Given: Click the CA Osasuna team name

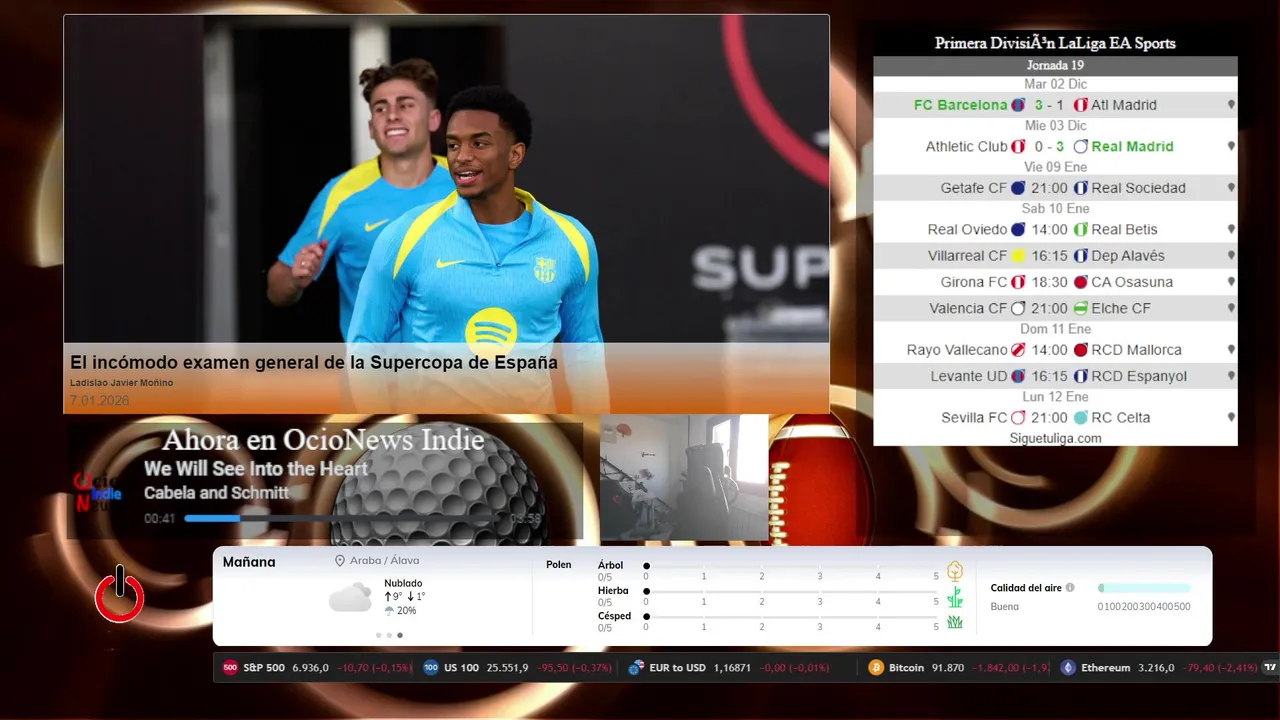Looking at the screenshot, I should [x=1132, y=282].
